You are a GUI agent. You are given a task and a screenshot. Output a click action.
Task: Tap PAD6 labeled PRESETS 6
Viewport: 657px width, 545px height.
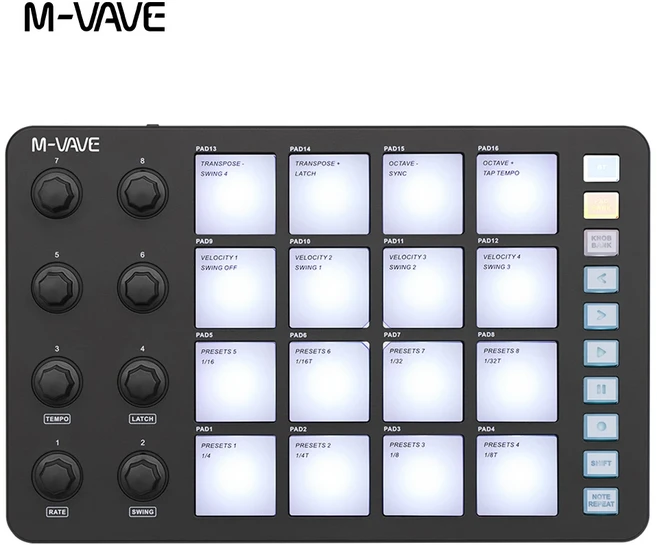pyautogui.click(x=329, y=381)
